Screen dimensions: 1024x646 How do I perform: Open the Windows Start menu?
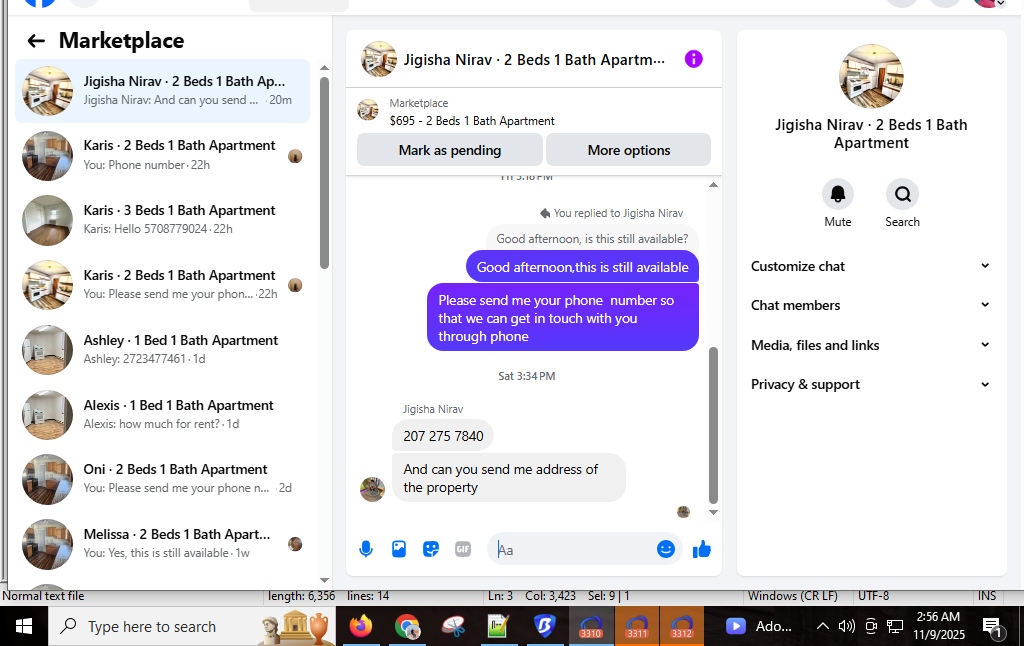24,626
